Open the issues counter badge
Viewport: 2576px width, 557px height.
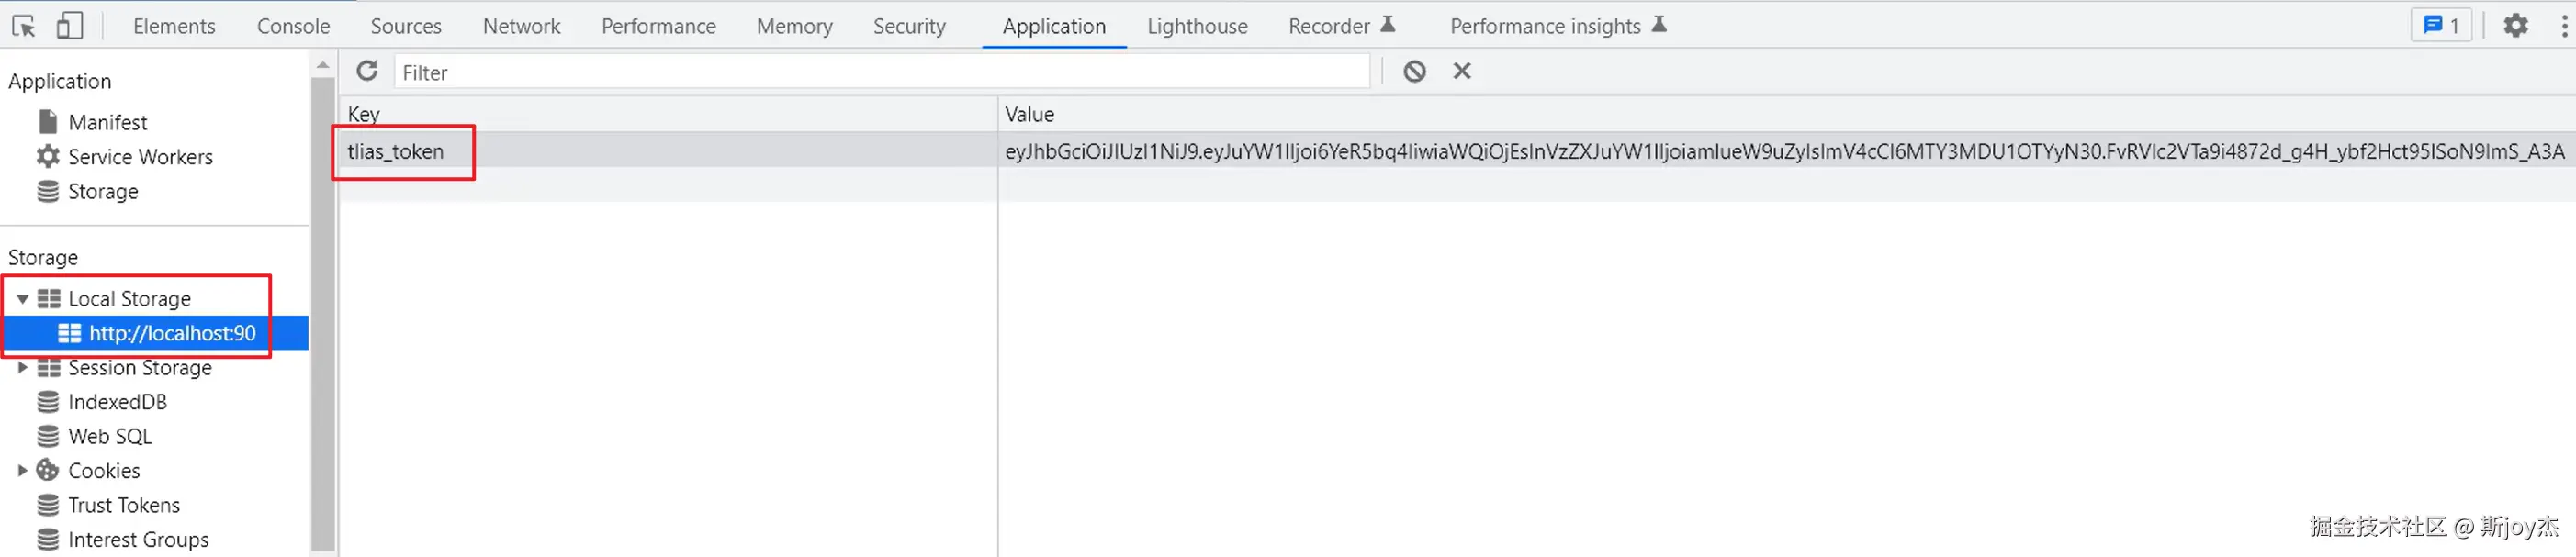2441,26
